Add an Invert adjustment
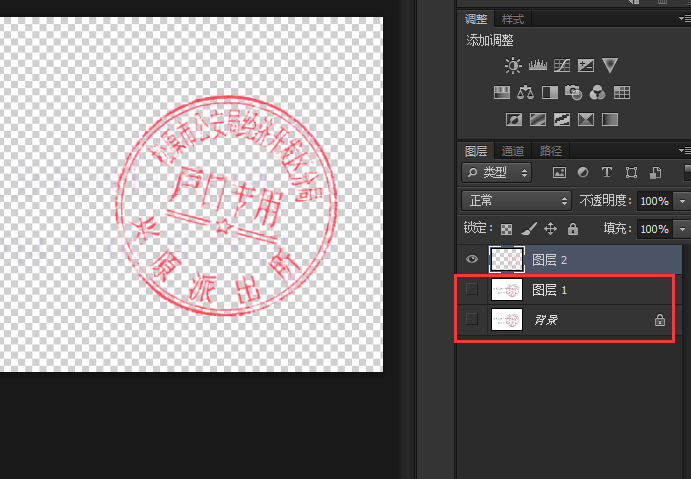 pyautogui.click(x=514, y=119)
